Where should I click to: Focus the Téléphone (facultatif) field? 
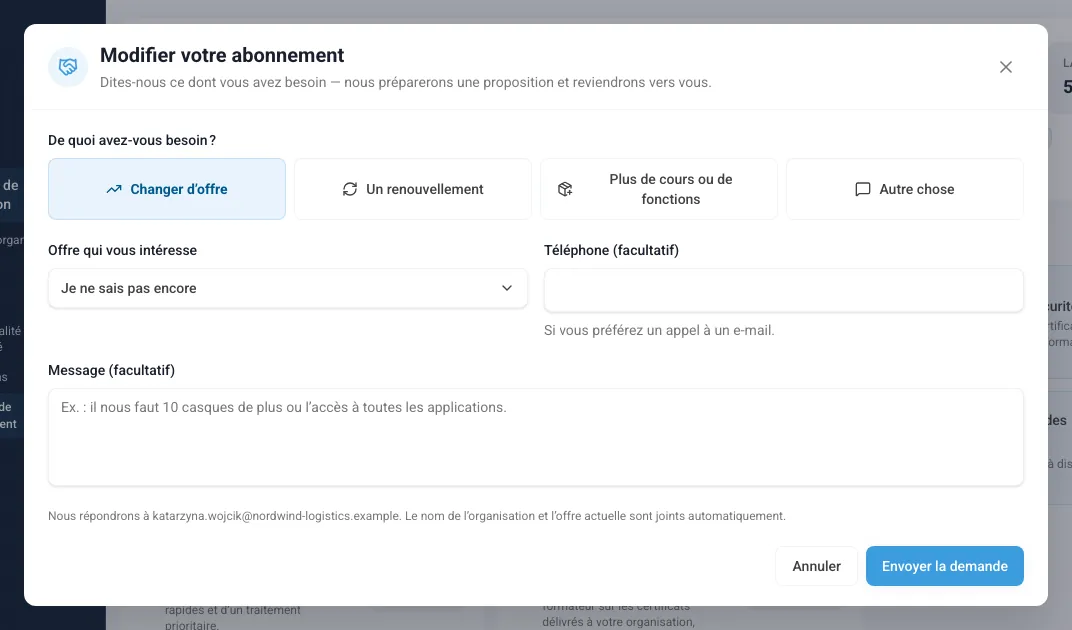pyautogui.click(x=783, y=290)
